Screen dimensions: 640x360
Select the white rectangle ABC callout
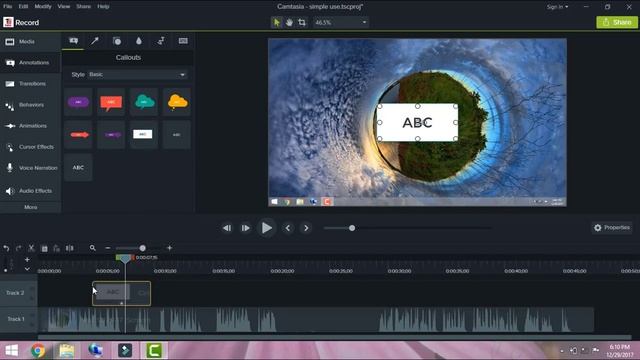pos(144,135)
